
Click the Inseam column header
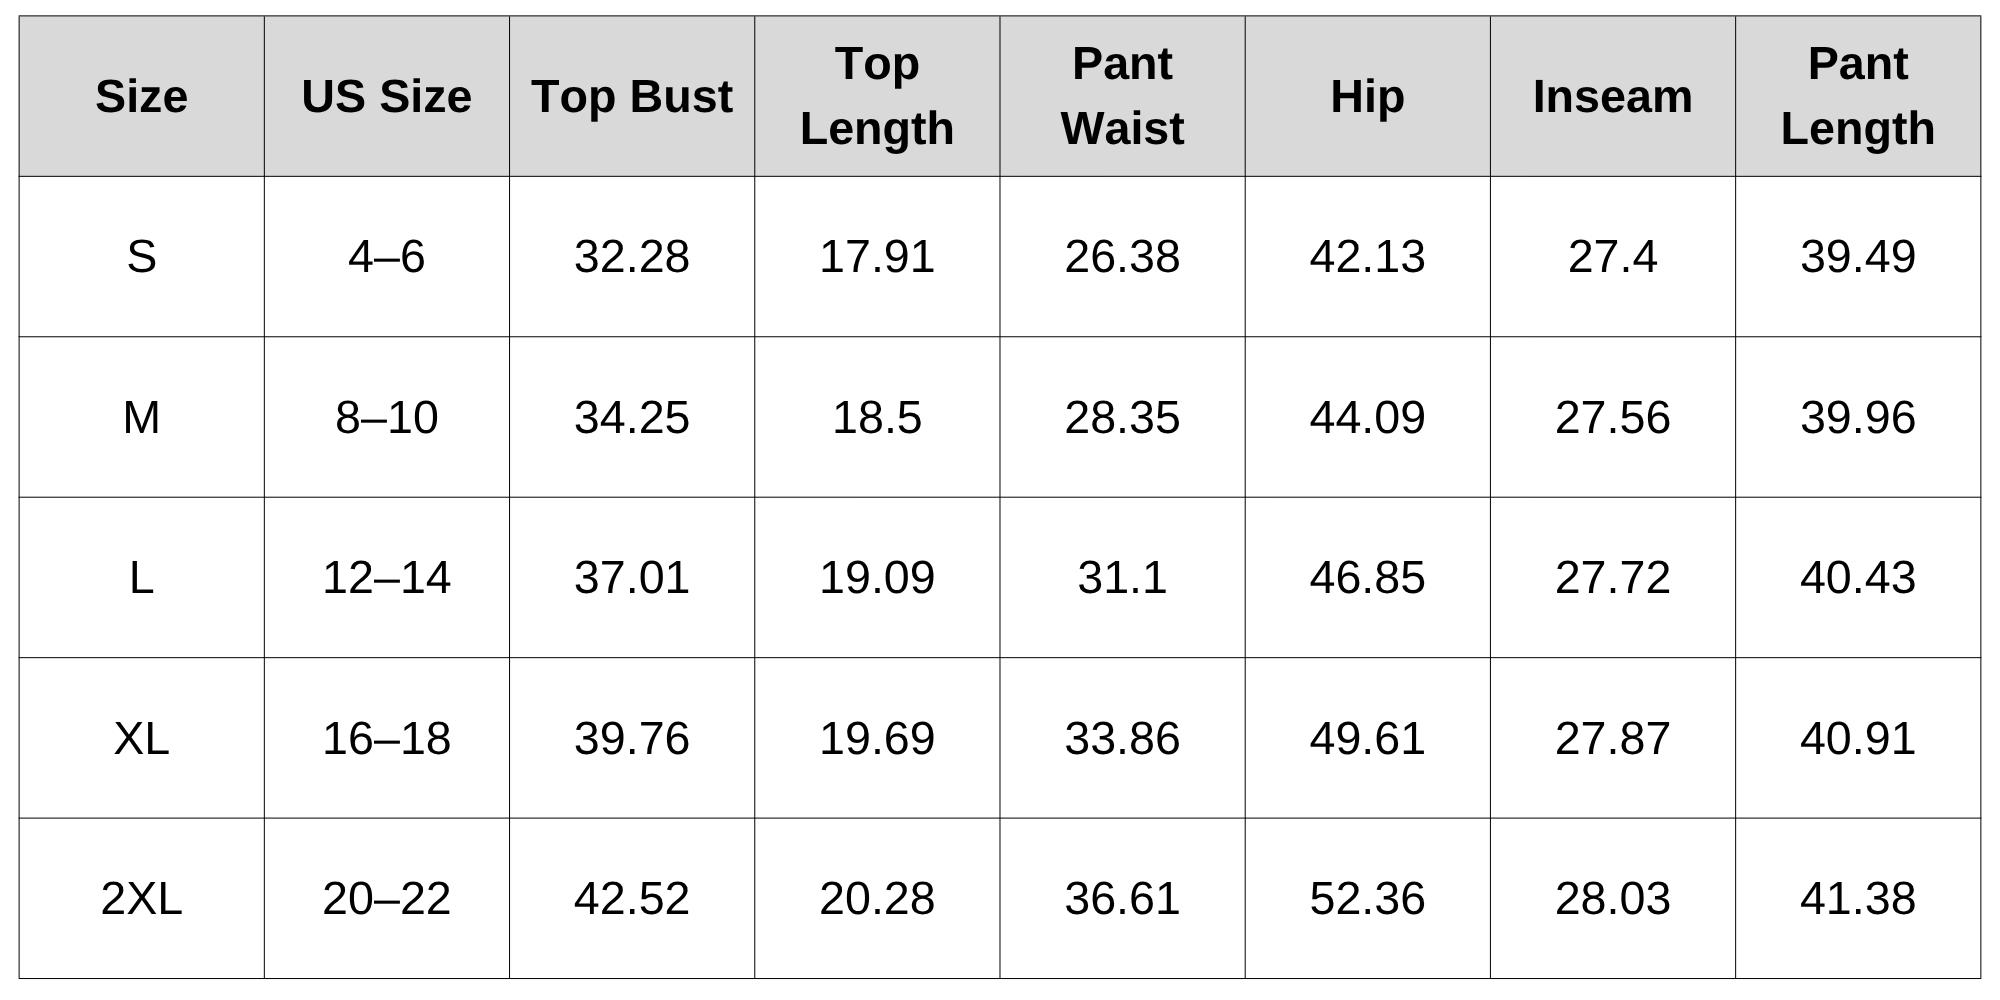1612,96
